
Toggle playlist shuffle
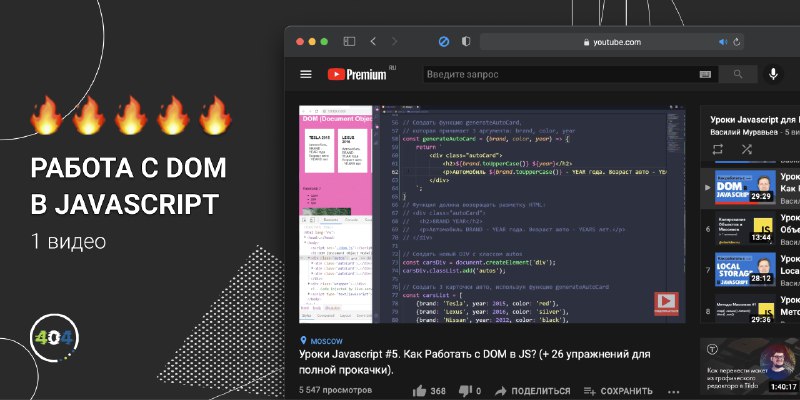click(x=746, y=149)
